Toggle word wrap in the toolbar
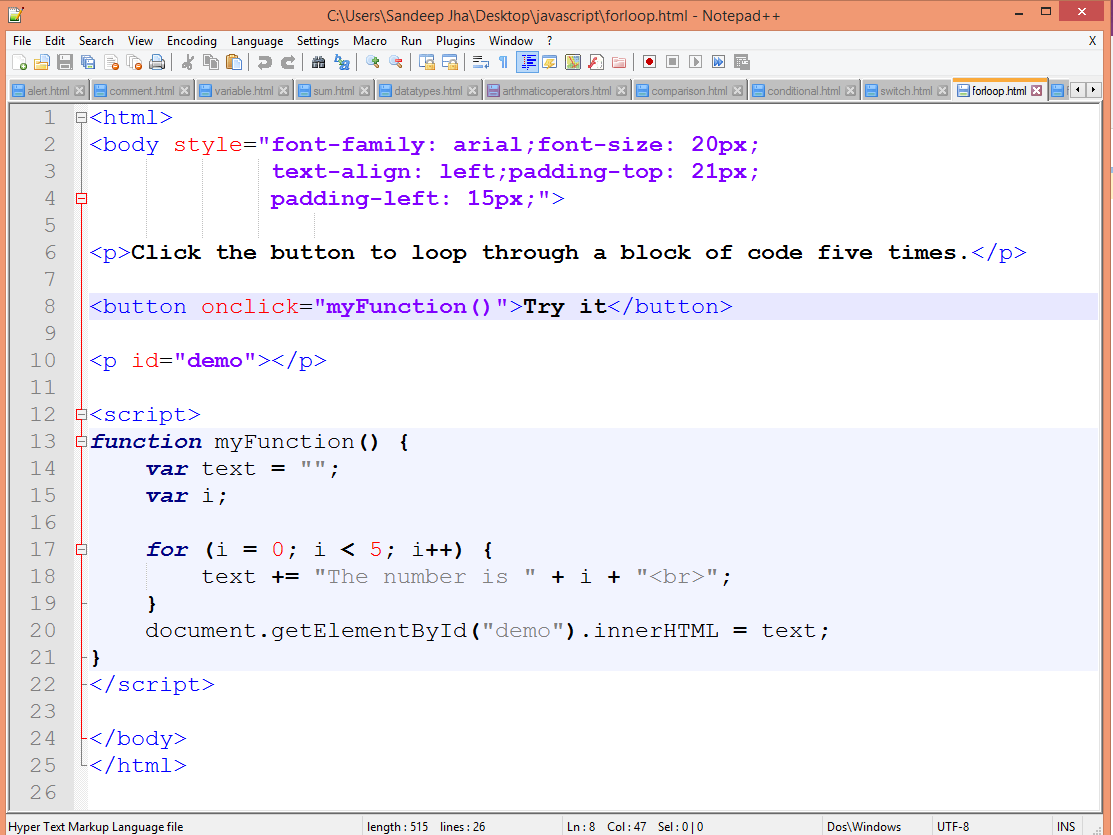1113x835 pixels. (481, 62)
